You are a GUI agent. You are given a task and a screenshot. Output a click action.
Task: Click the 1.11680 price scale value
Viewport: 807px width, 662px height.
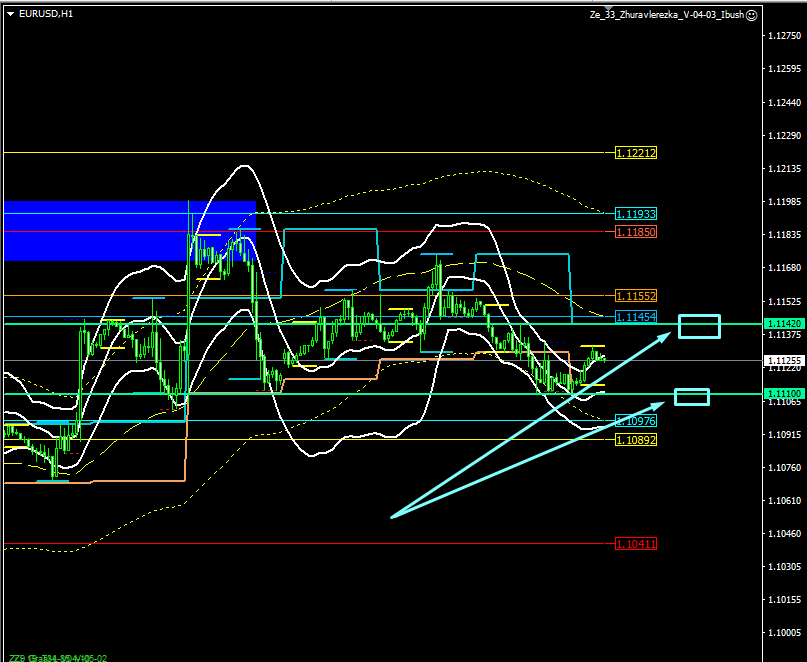[784, 268]
